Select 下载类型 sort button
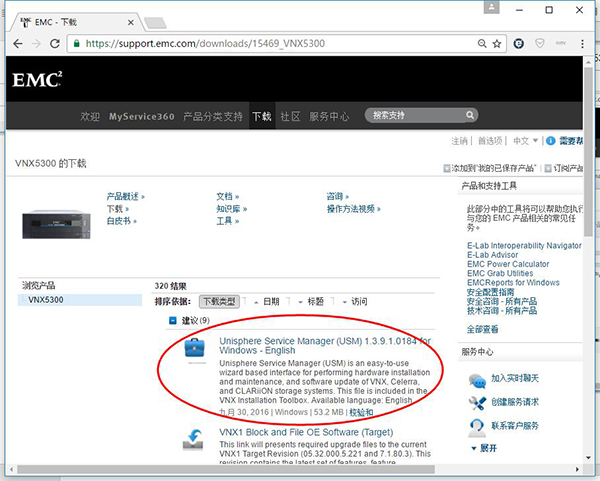Viewport: 600px width, 481px height. 219,302
